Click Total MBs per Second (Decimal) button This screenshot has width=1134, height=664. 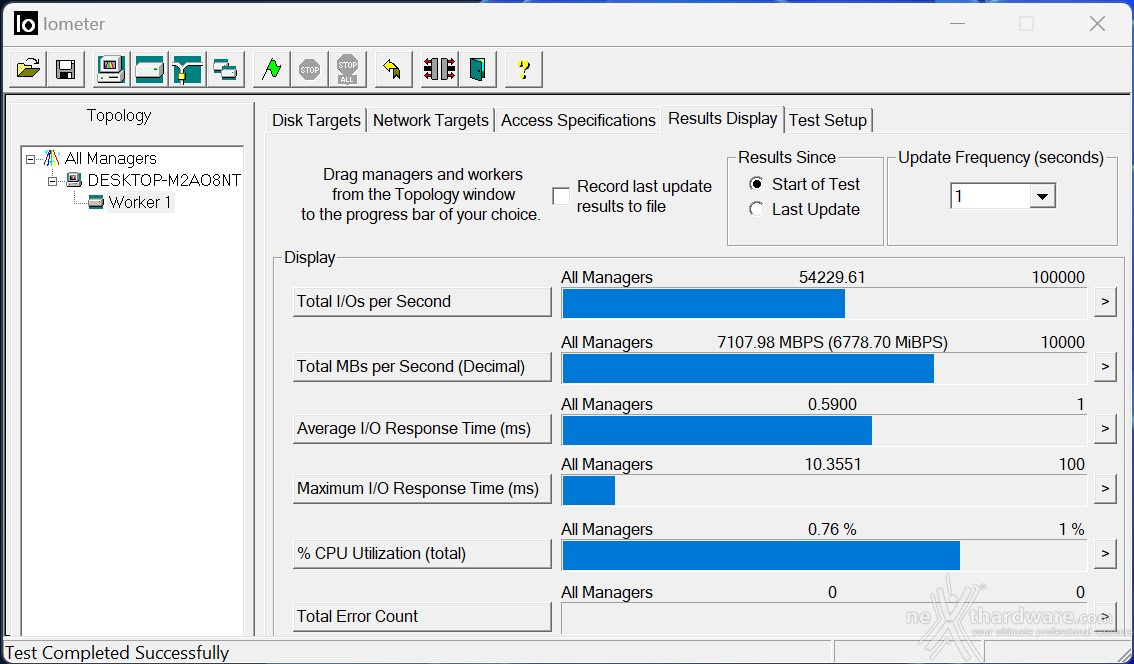click(422, 367)
